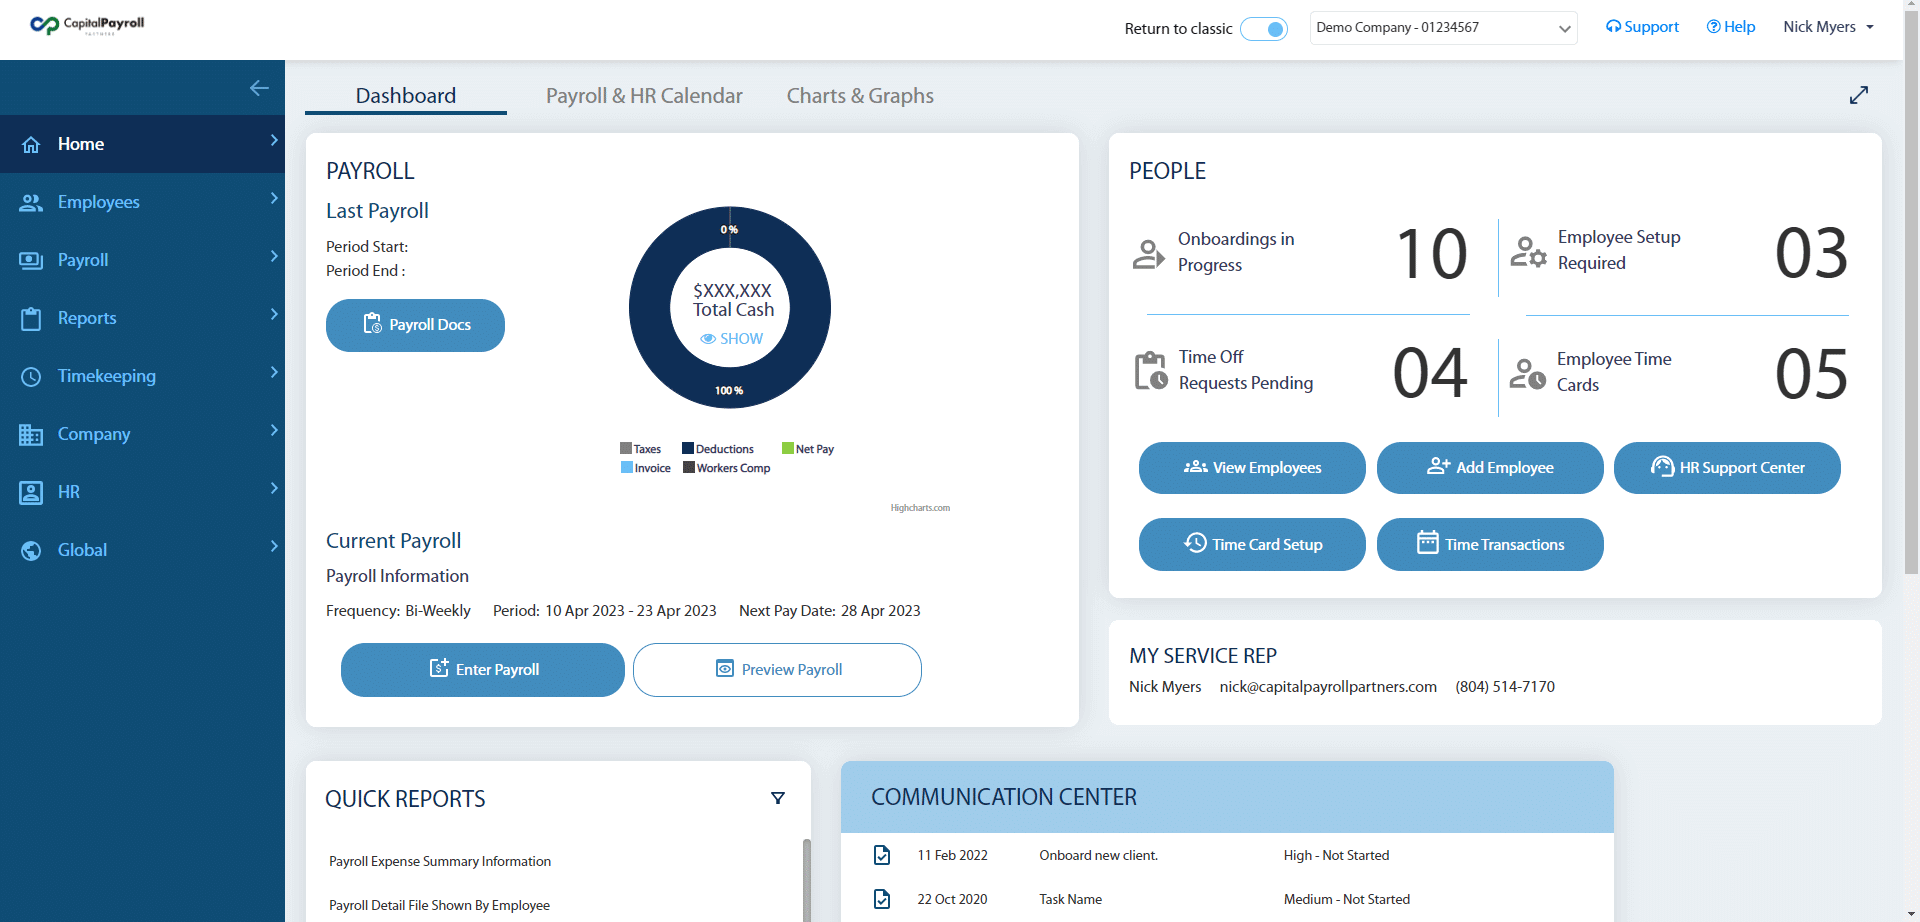Switch to the Payroll & HR Calendar tab
Viewport: 1920px width, 922px height.
(643, 95)
